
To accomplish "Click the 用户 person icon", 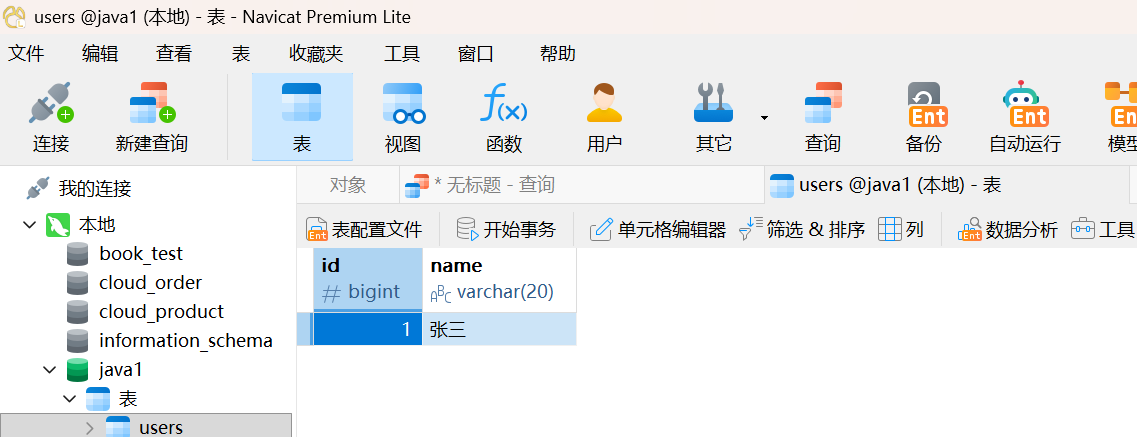I will [x=605, y=104].
